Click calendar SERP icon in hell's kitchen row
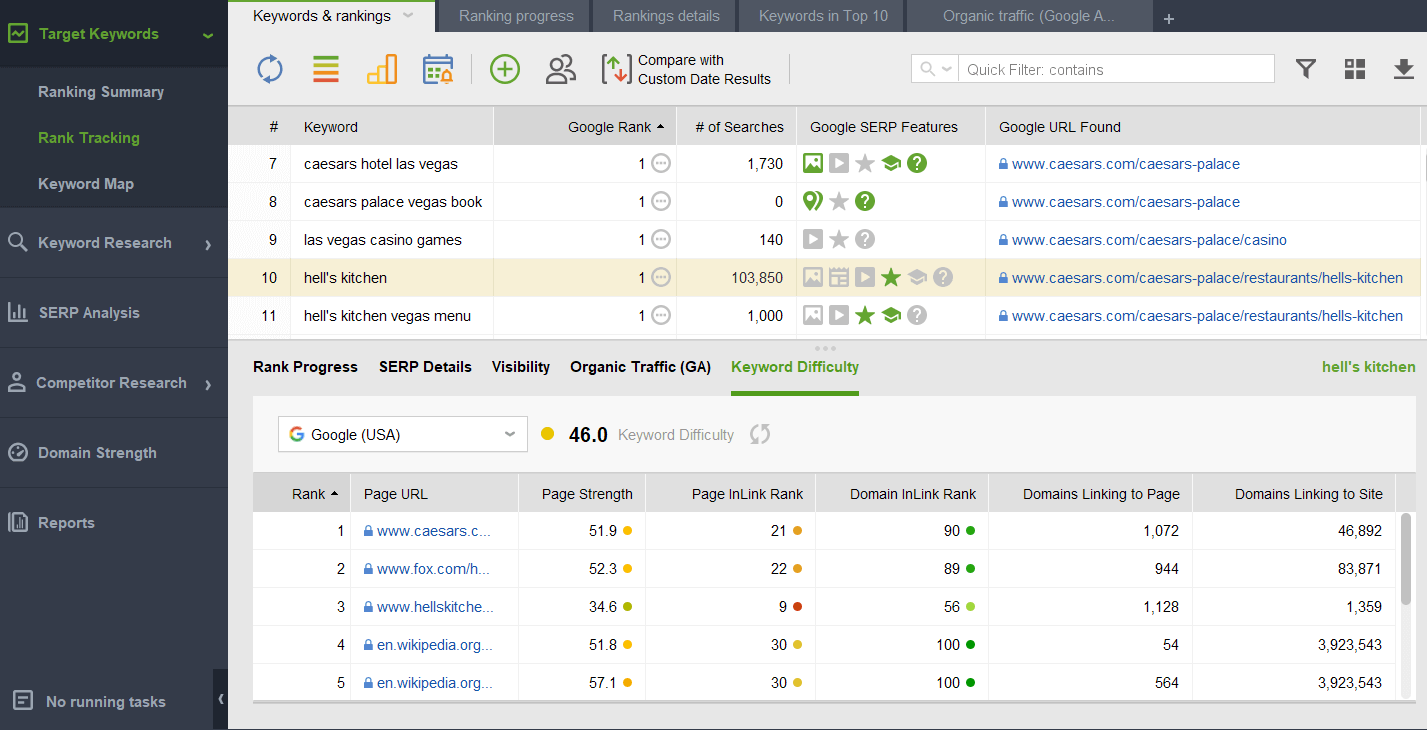Viewport: 1427px width, 730px height. (x=839, y=278)
